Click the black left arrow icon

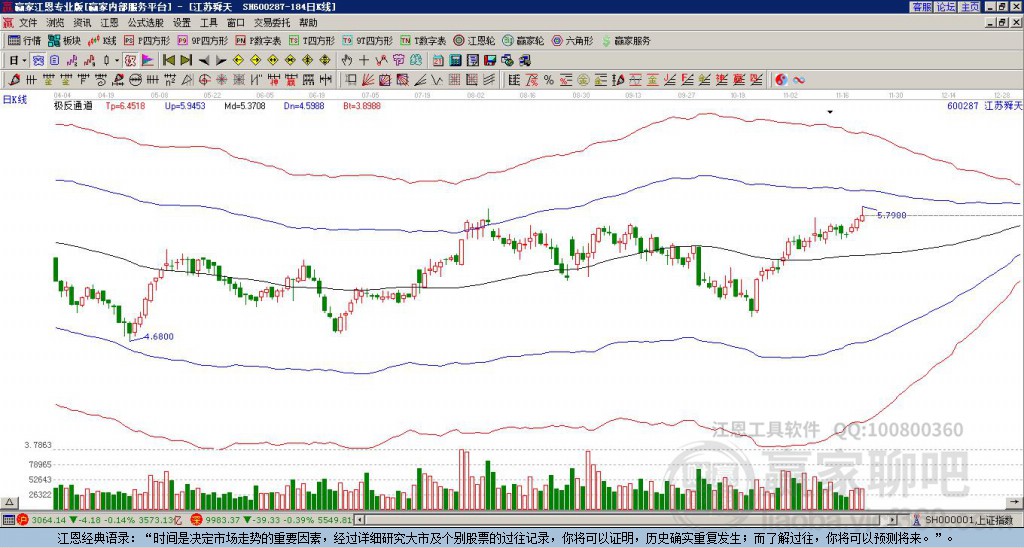click(204, 61)
